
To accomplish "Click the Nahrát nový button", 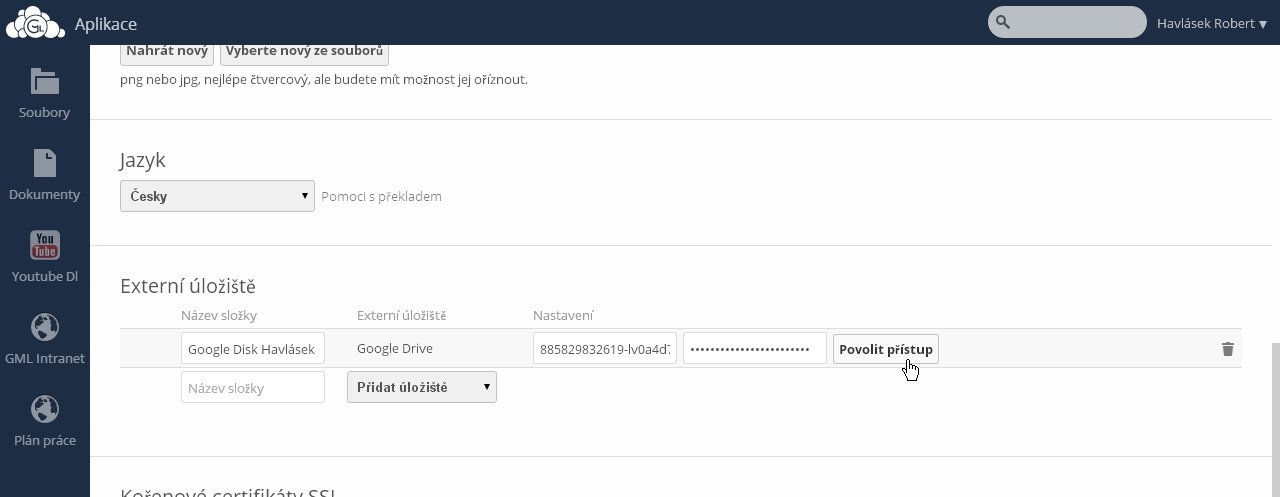I will pyautogui.click(x=166, y=51).
